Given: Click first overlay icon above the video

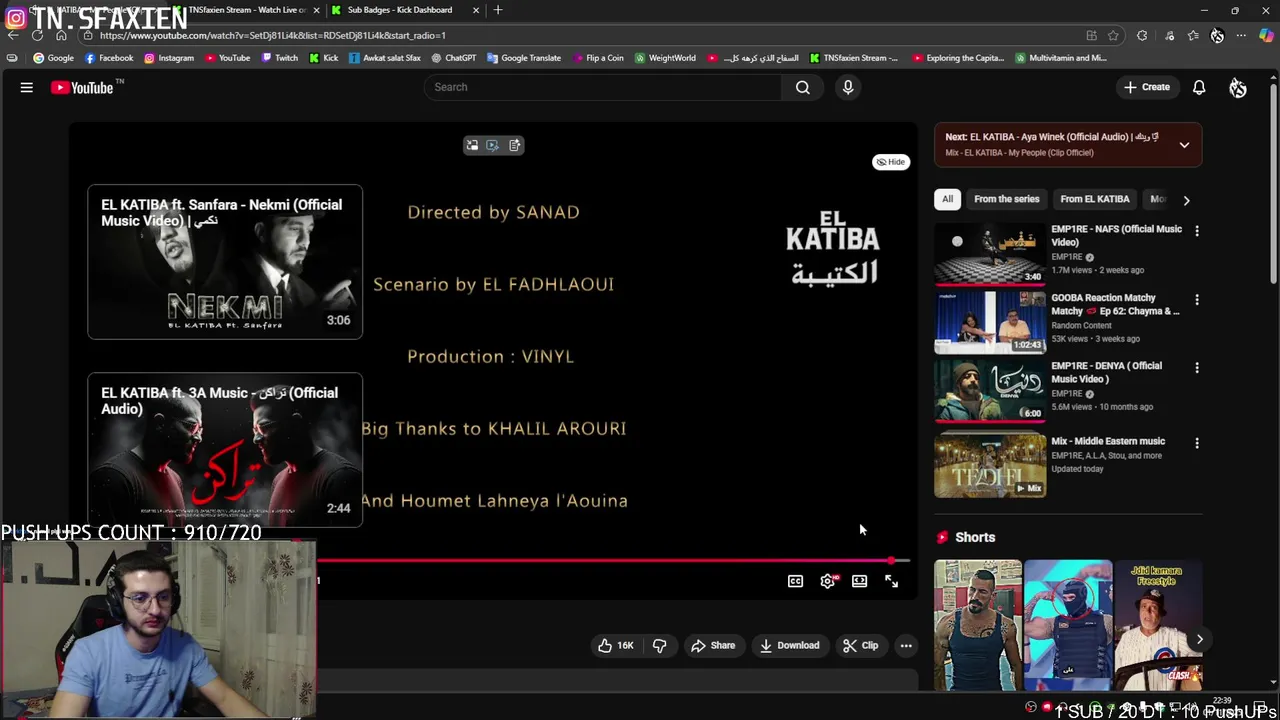Looking at the screenshot, I should tap(472, 145).
